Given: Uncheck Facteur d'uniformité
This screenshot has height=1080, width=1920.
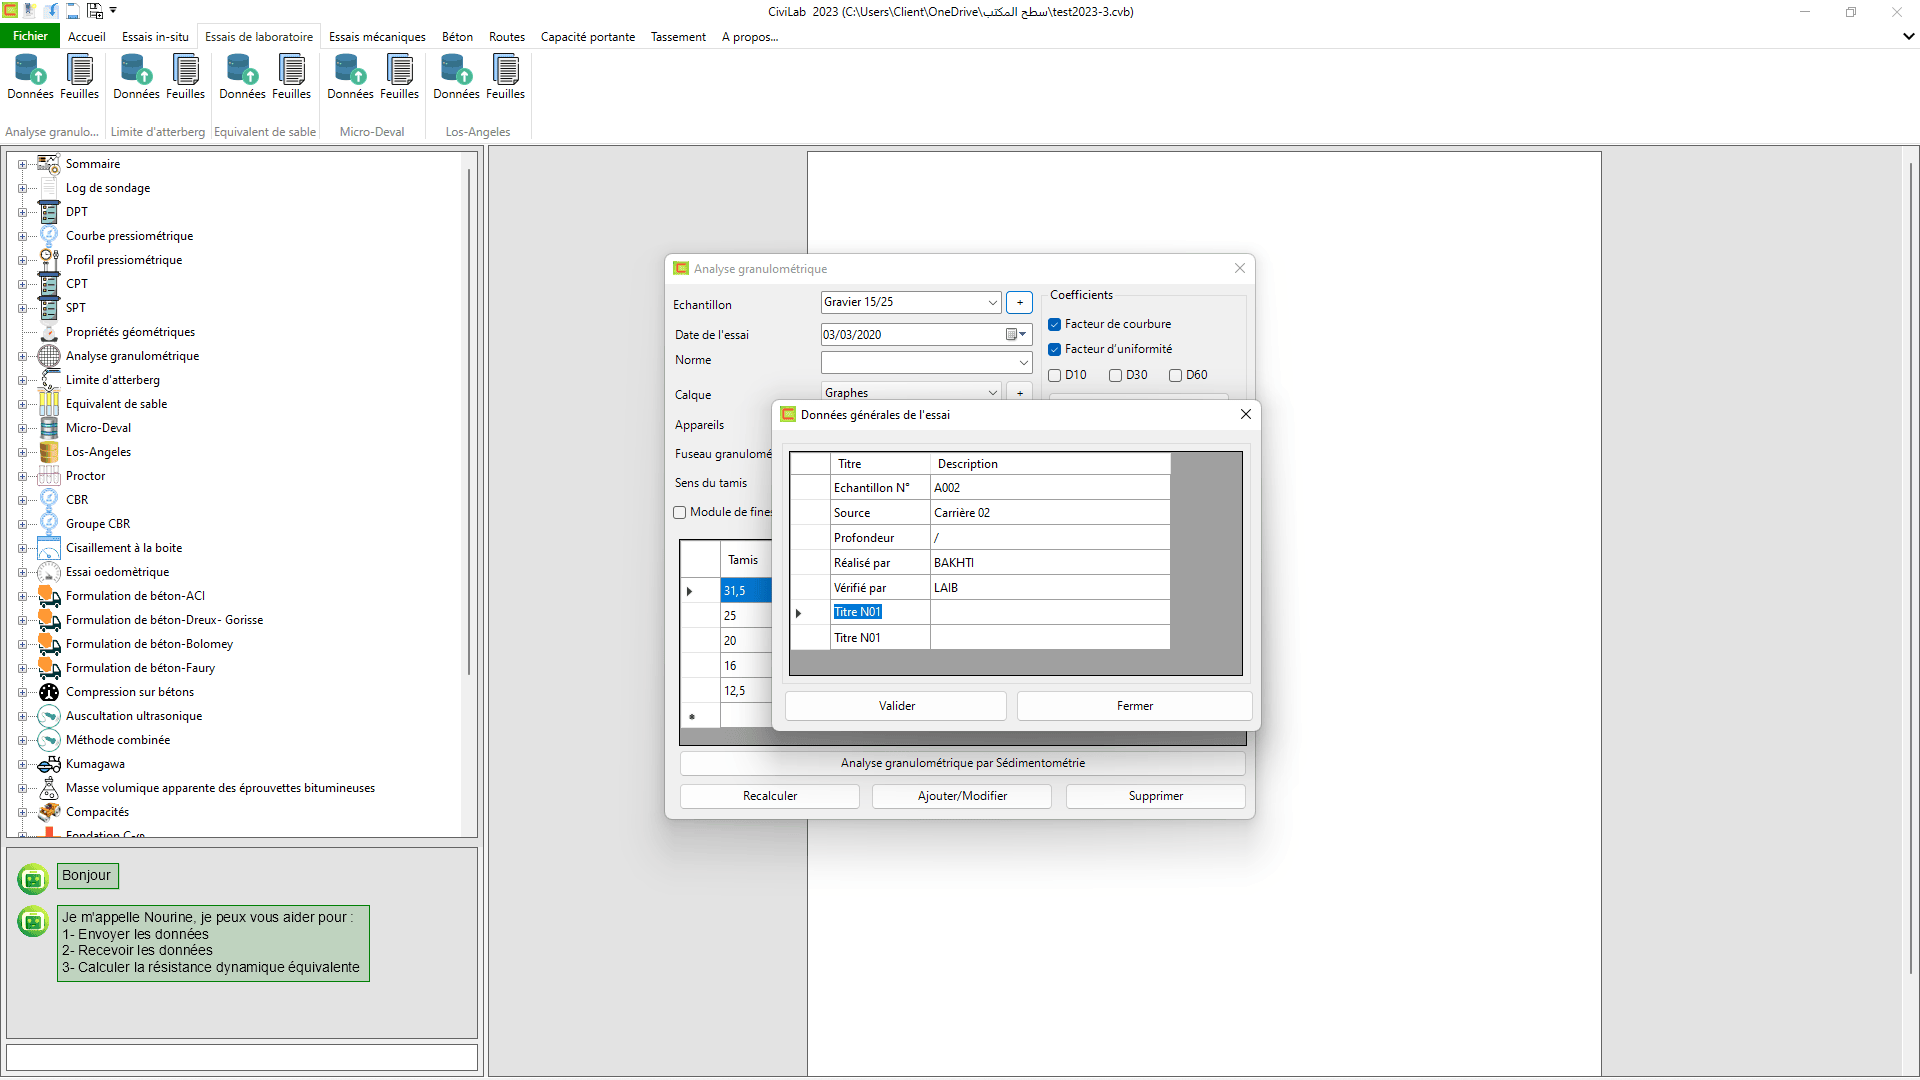Looking at the screenshot, I should pyautogui.click(x=1054, y=349).
